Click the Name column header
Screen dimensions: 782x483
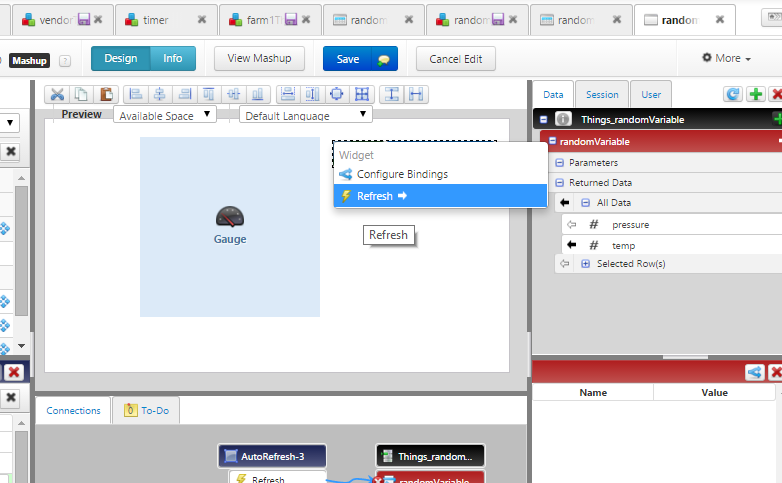point(593,392)
